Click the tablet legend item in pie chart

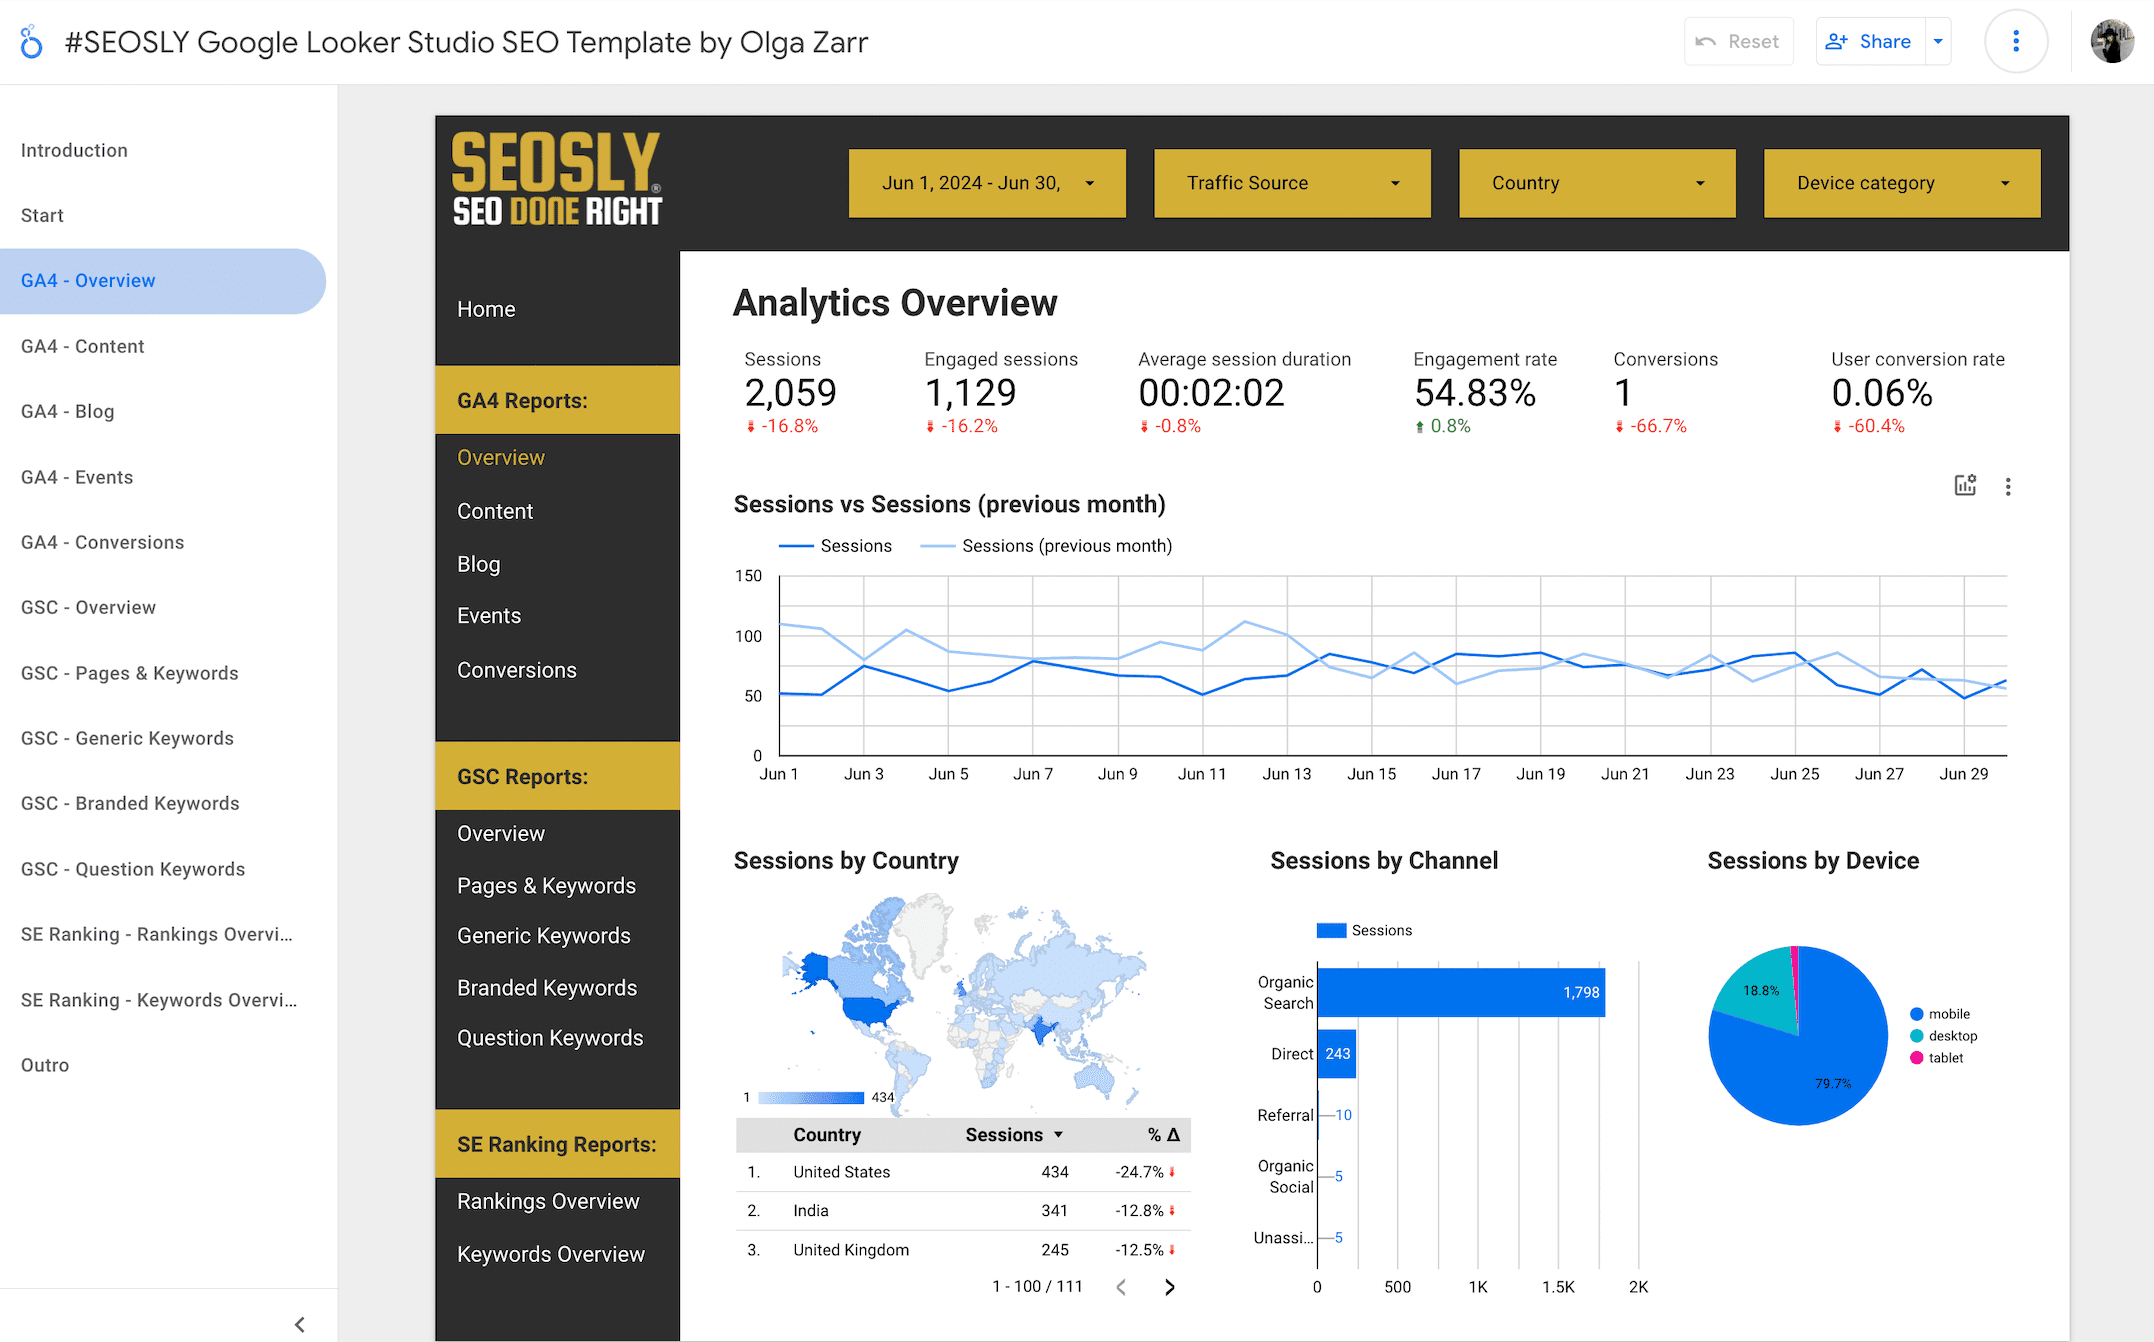click(1936, 1058)
